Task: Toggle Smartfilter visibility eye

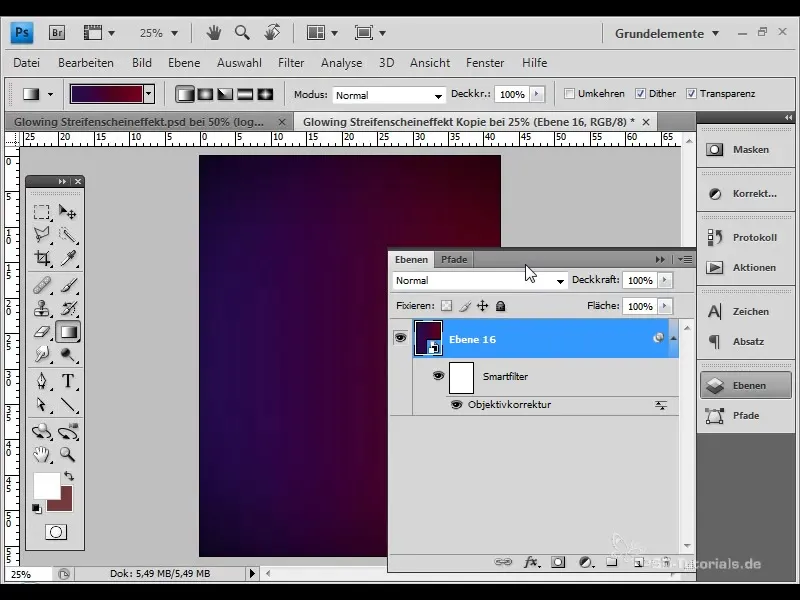Action: [x=438, y=376]
